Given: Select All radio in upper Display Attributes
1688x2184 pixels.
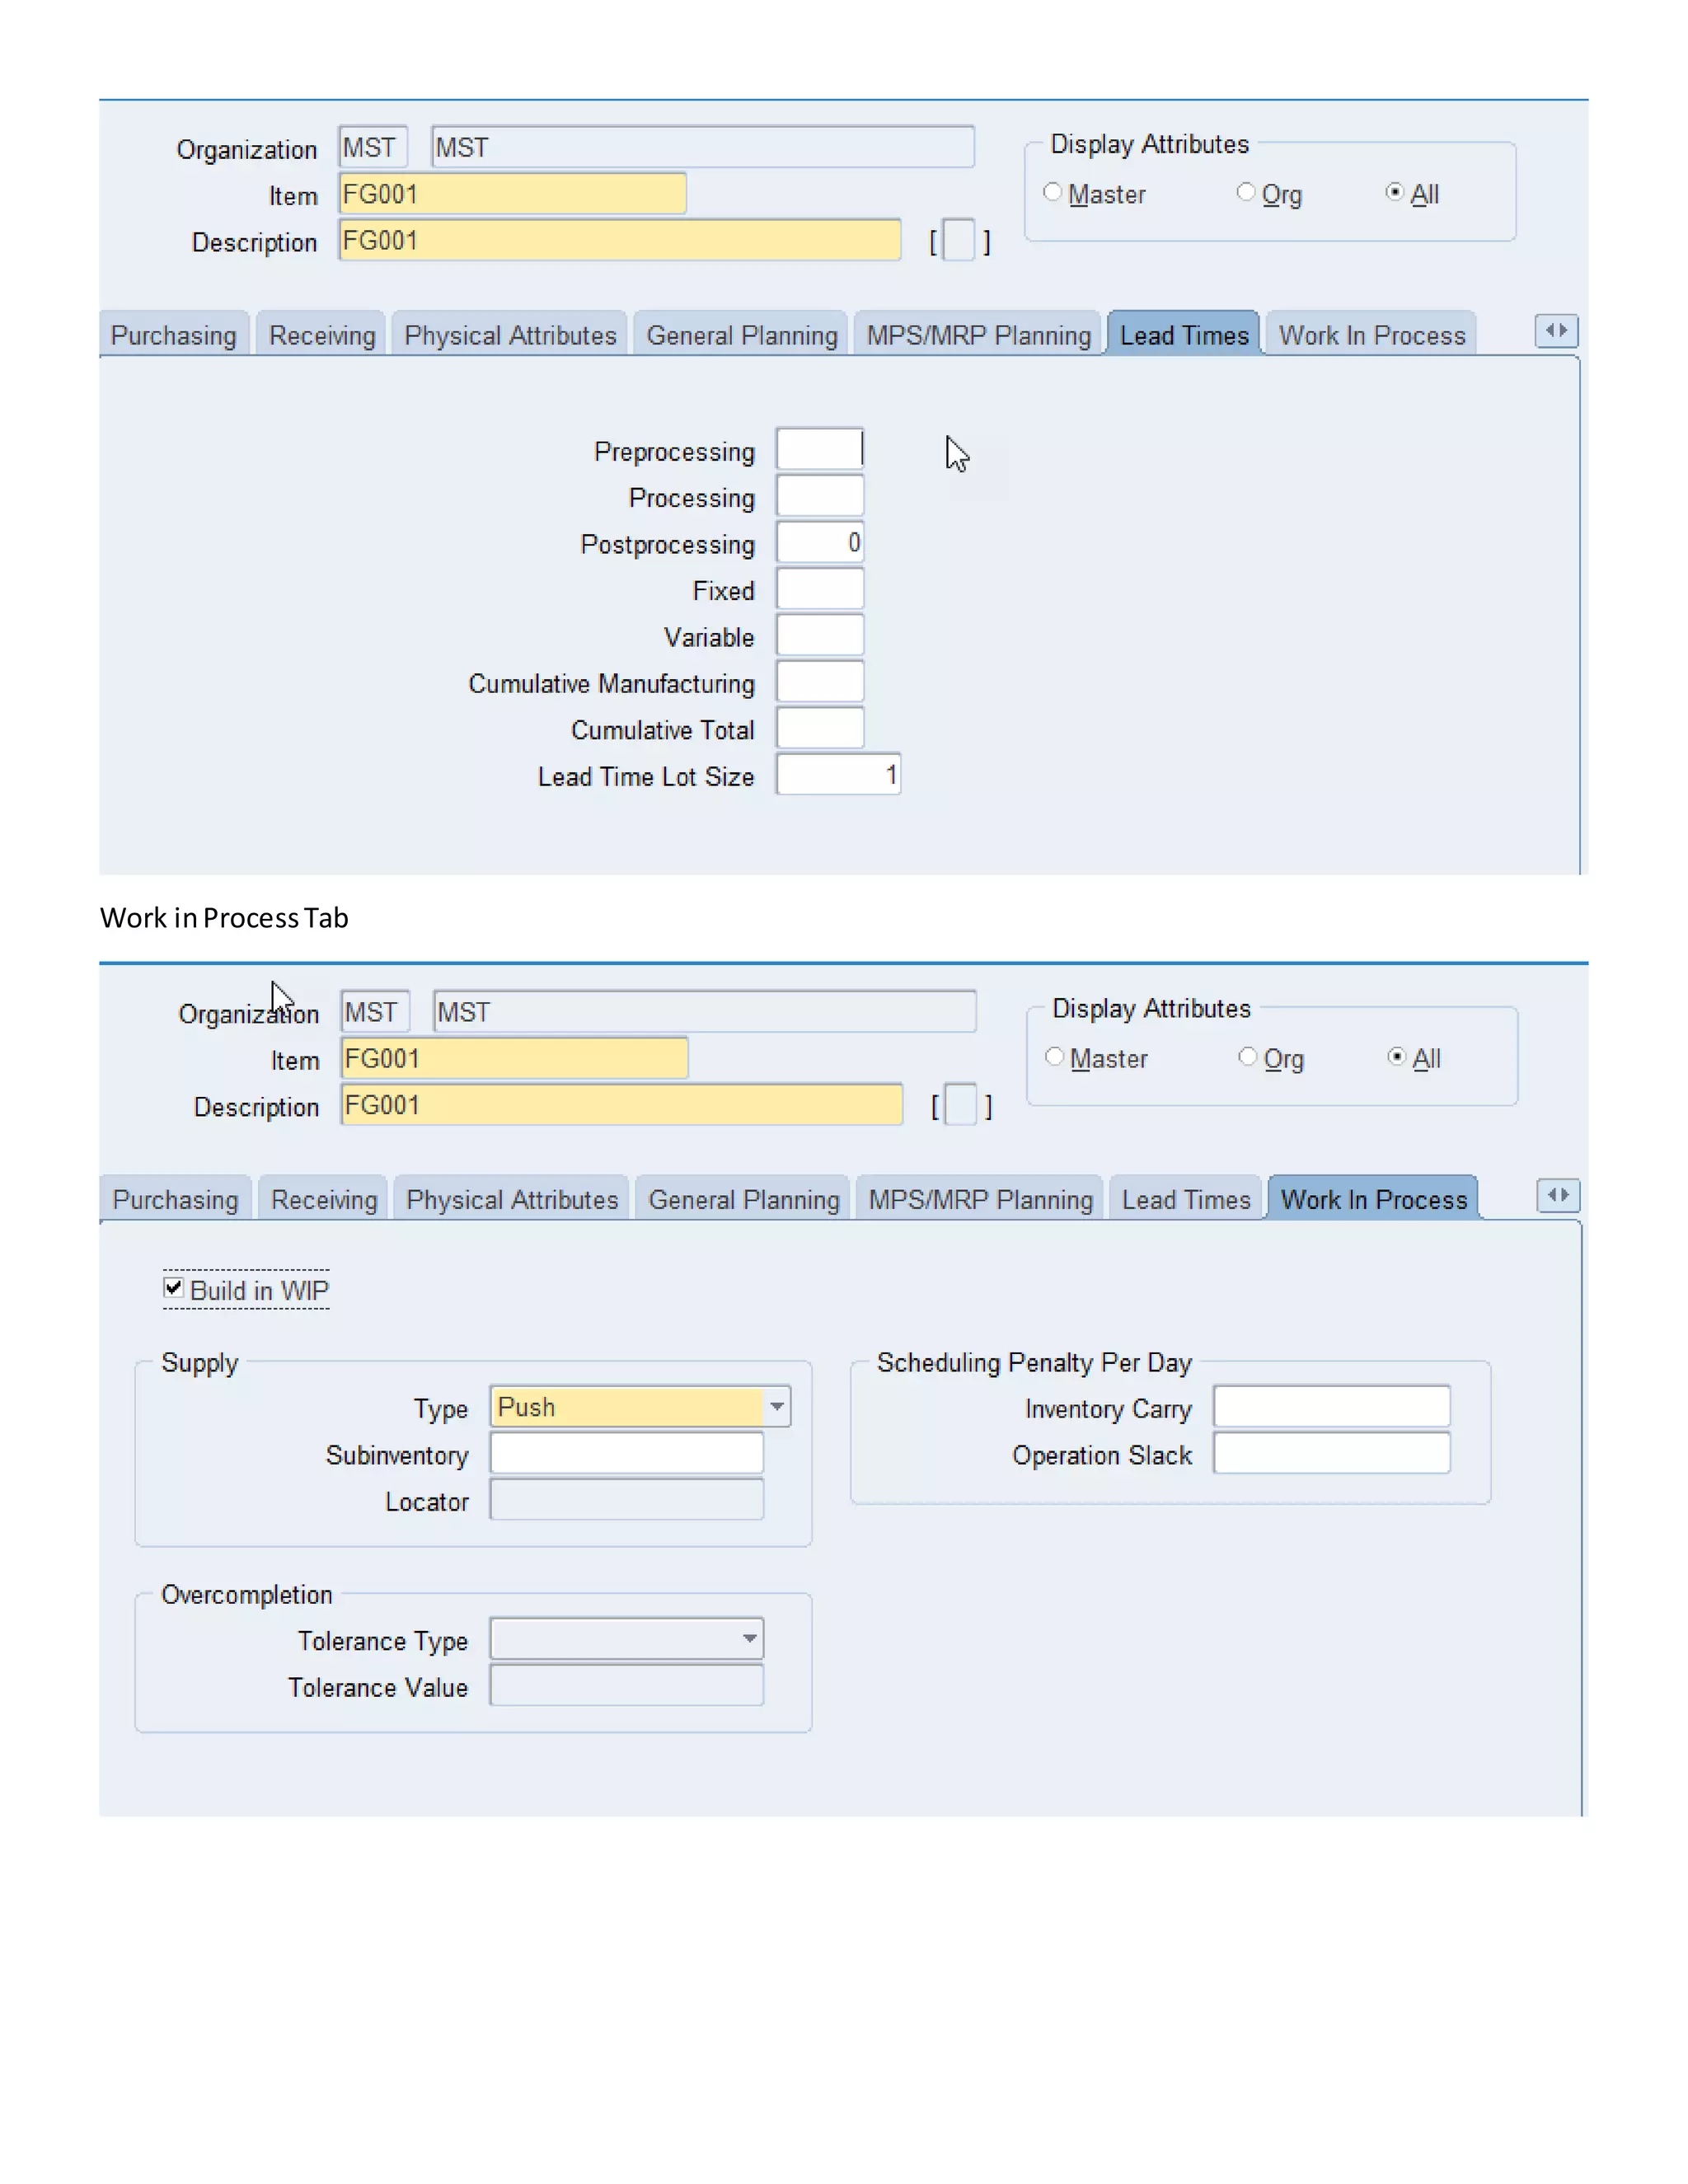Looking at the screenshot, I should [1394, 192].
